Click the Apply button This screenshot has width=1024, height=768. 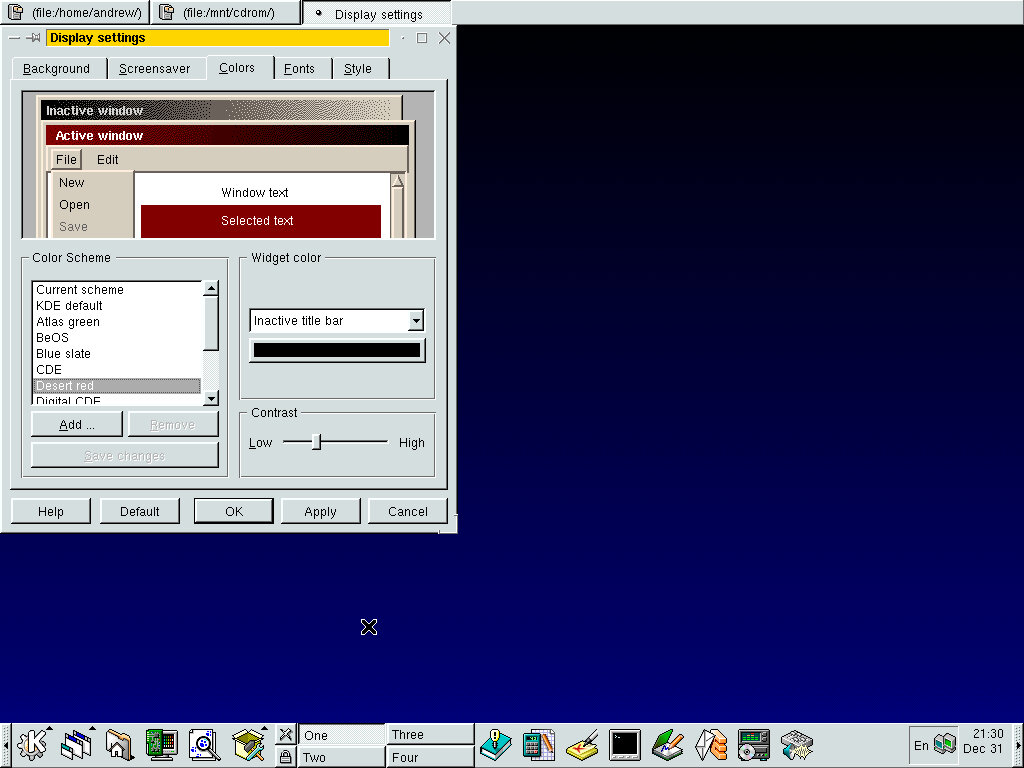320,511
